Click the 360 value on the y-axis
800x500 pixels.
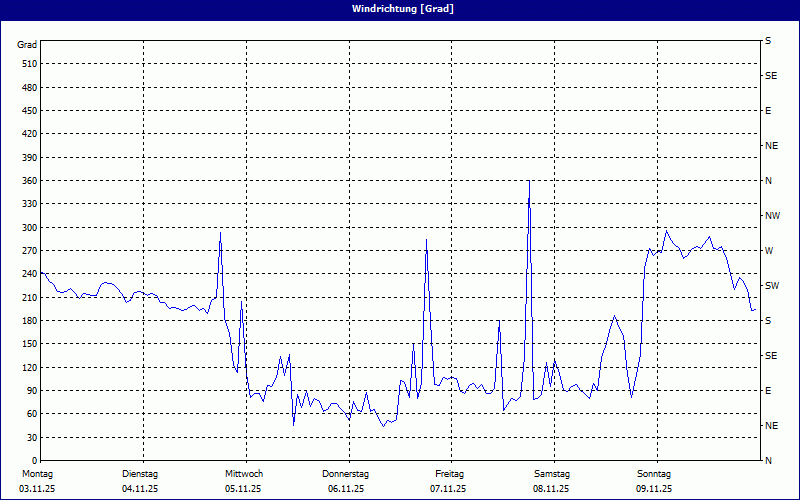(x=27, y=181)
